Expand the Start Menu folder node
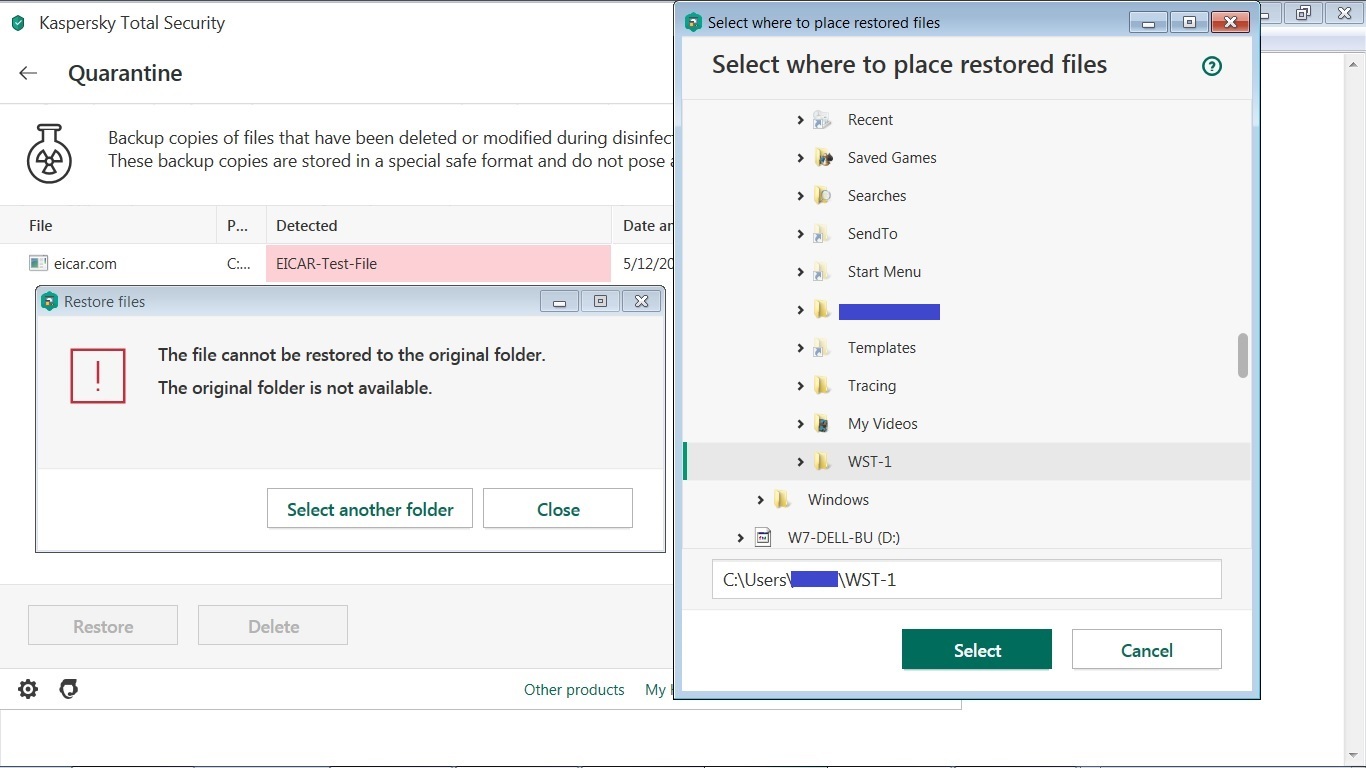 coord(800,272)
